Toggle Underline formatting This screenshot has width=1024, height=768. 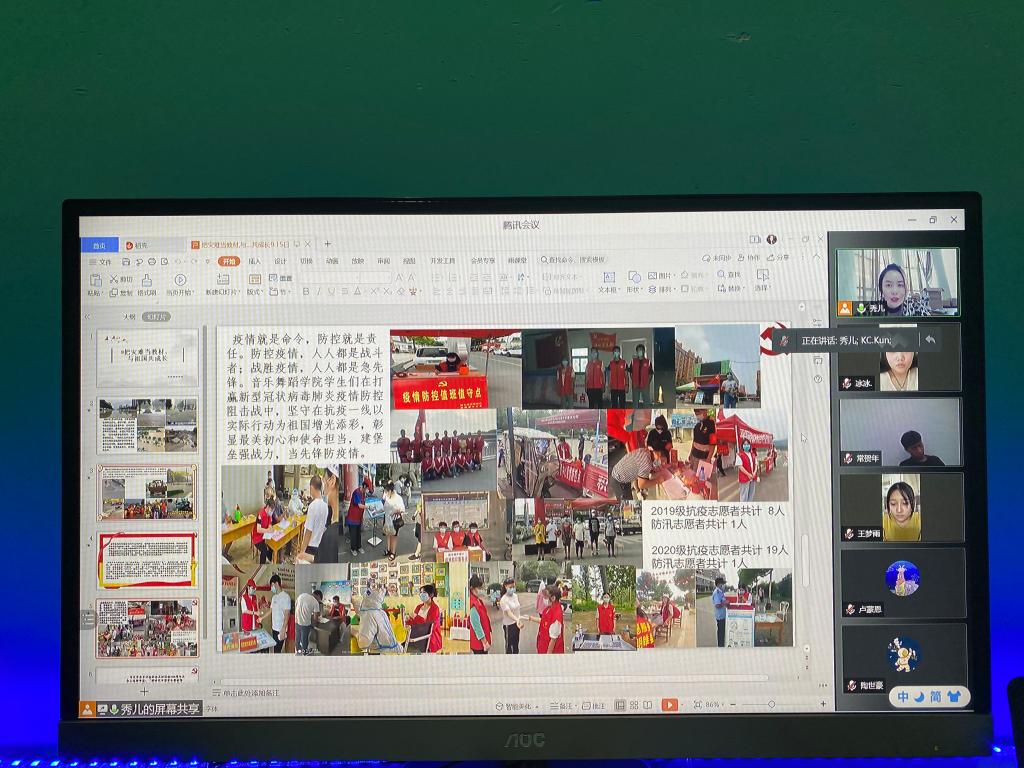pos(331,291)
